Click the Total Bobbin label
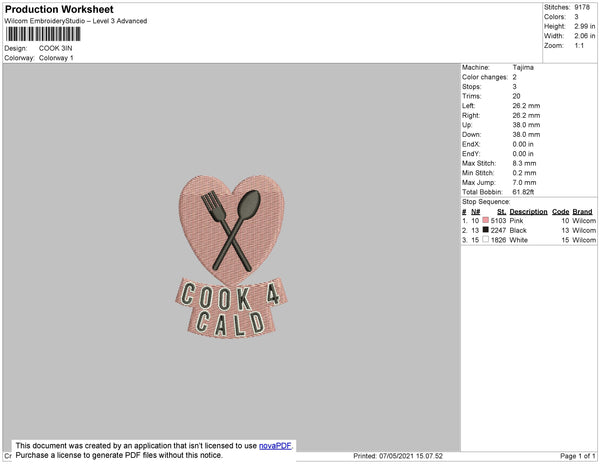This screenshot has width=600, height=464. point(482,192)
